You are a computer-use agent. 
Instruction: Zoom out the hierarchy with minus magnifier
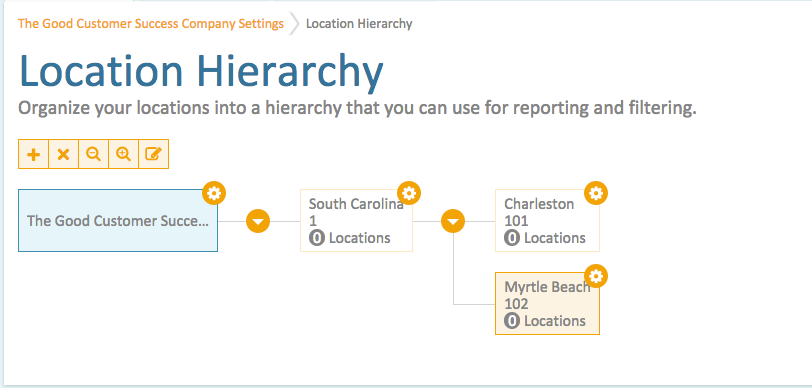[x=93, y=154]
